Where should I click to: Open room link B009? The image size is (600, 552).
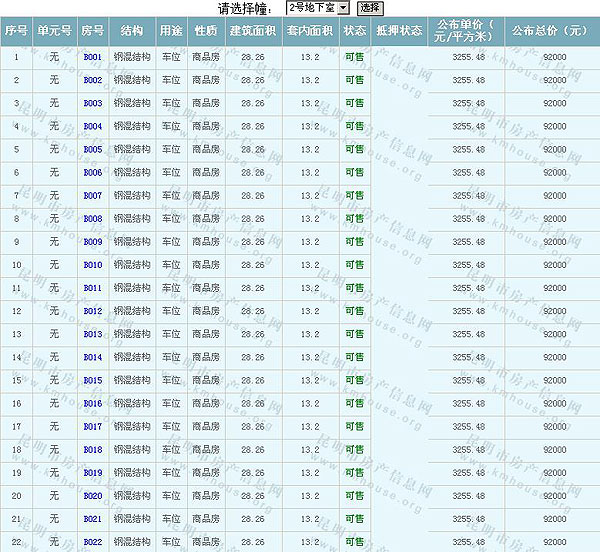[x=92, y=242]
